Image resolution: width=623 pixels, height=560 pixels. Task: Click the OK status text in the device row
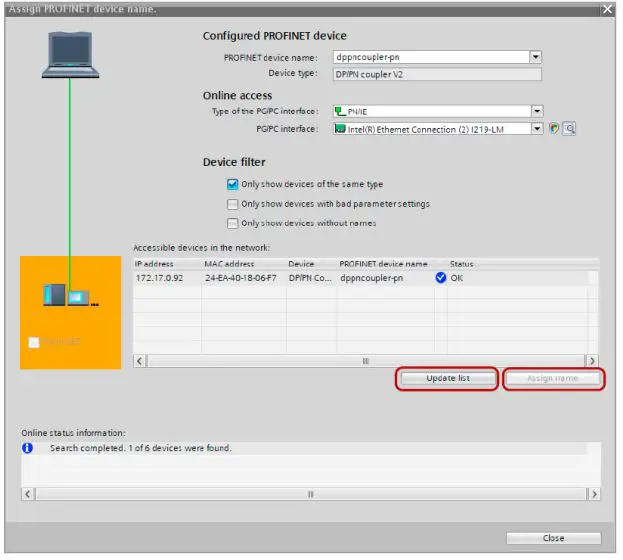click(x=457, y=278)
